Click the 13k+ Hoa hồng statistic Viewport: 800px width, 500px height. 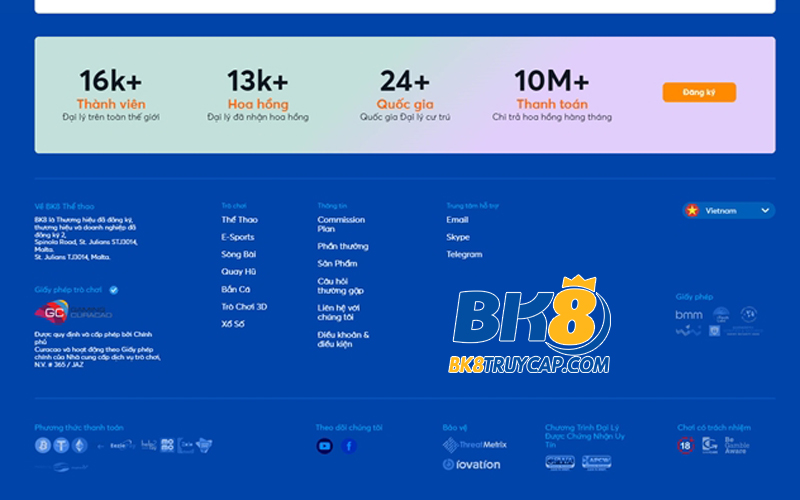(x=258, y=95)
